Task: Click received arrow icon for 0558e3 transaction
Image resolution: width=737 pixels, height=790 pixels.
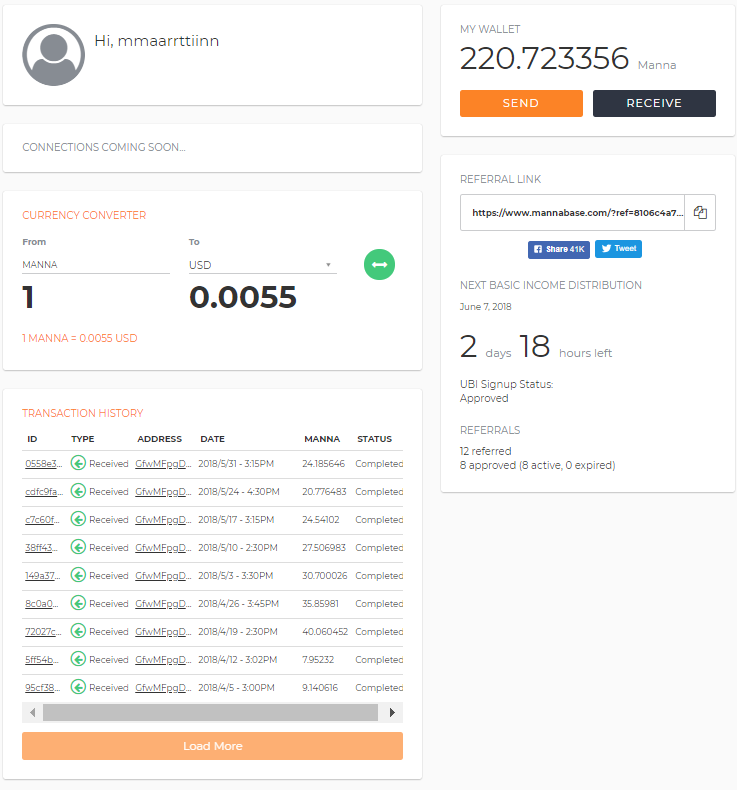Action: coord(78,463)
